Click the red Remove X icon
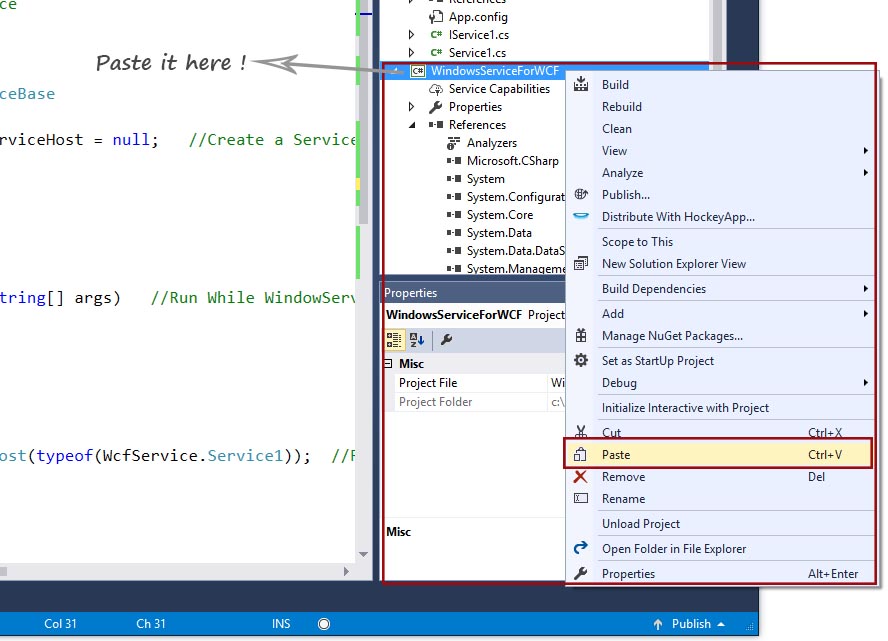888x641 pixels. click(580, 477)
